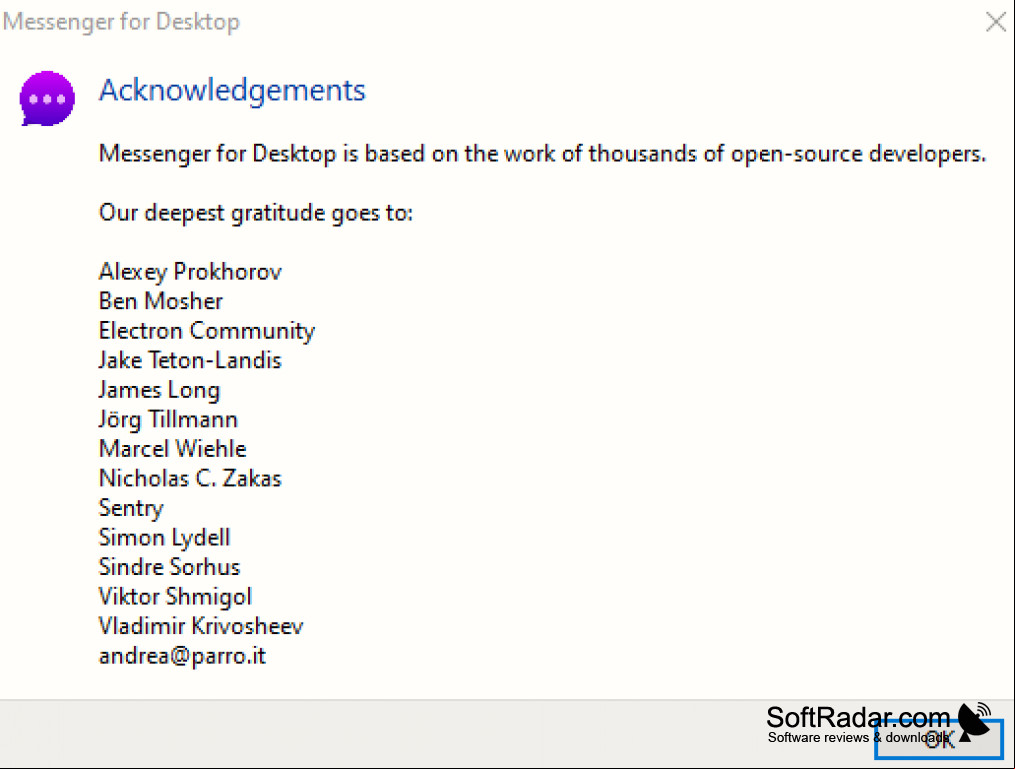Close the Messenger for Desktop dialog
This screenshot has width=1015, height=769.
click(x=996, y=22)
